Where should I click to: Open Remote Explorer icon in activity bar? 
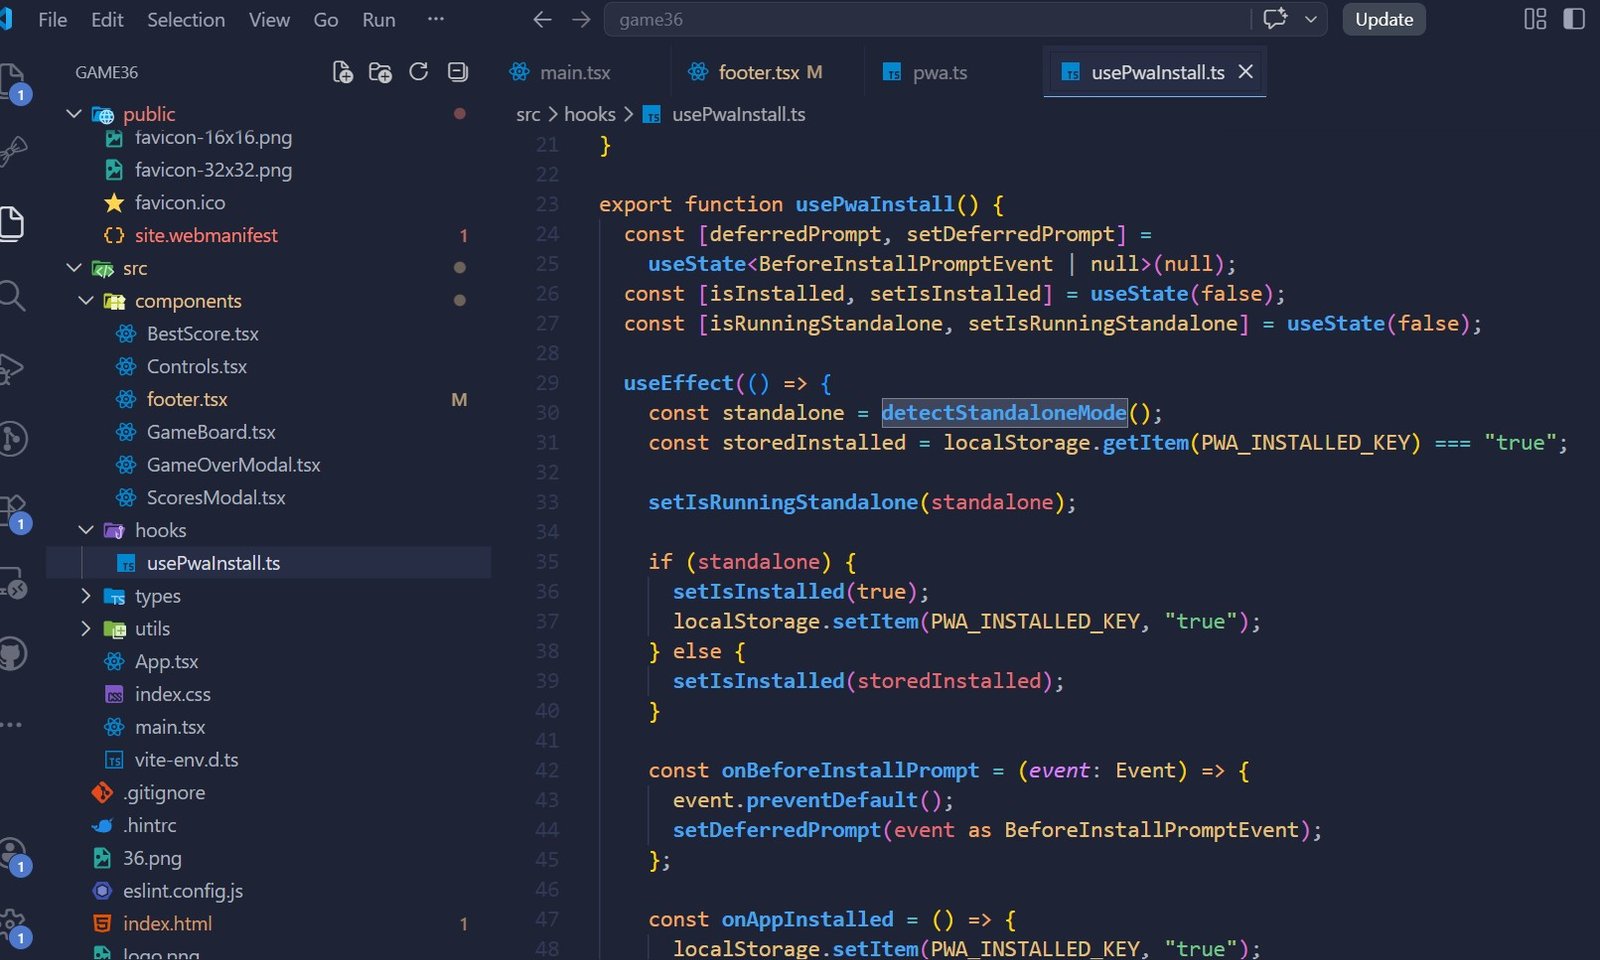(x=12, y=583)
